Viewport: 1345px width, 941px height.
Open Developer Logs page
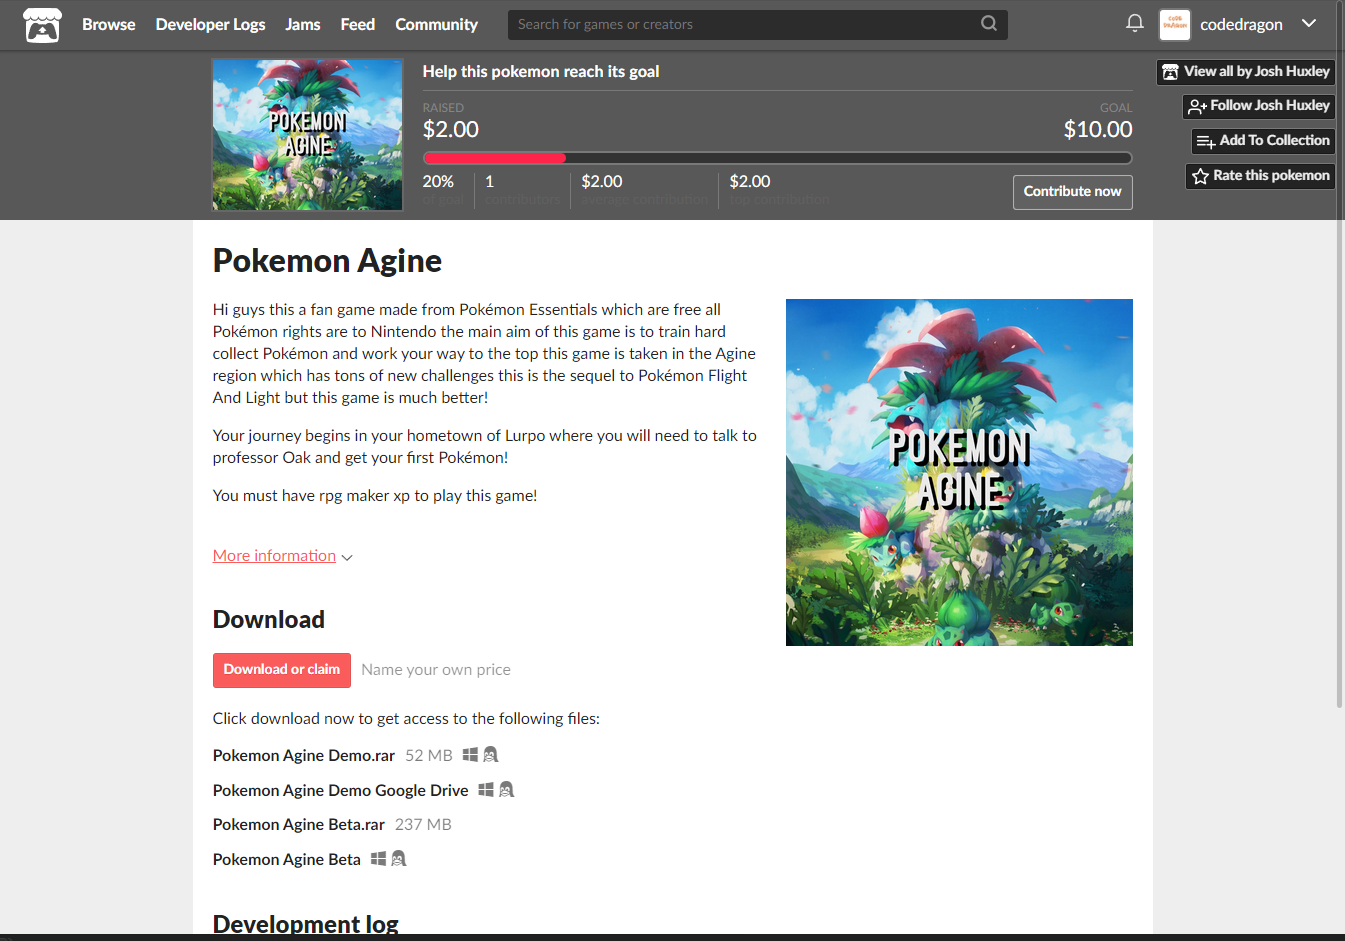(x=210, y=25)
